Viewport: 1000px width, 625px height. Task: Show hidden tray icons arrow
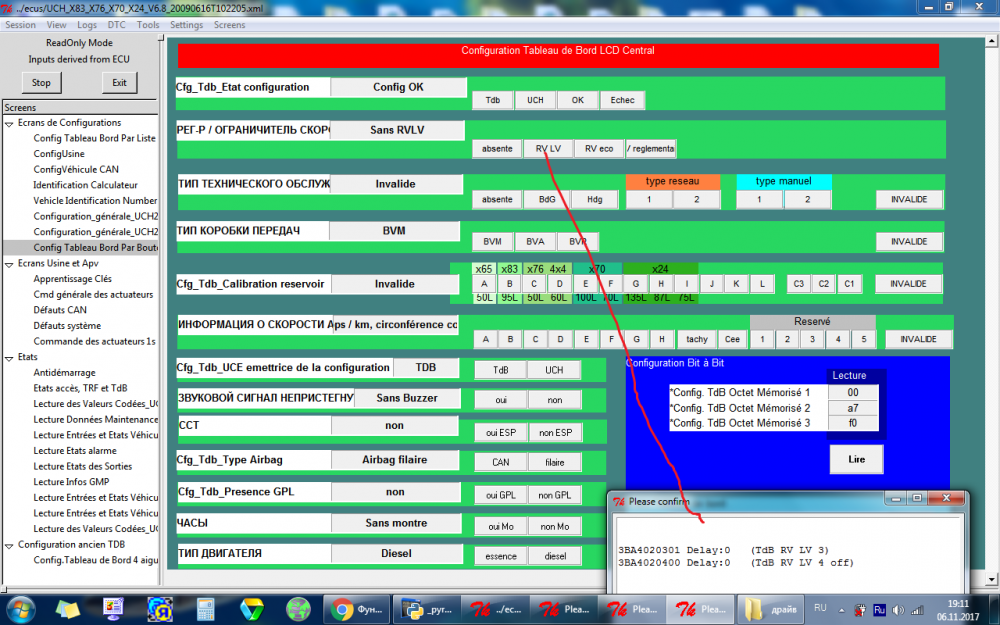(841, 610)
